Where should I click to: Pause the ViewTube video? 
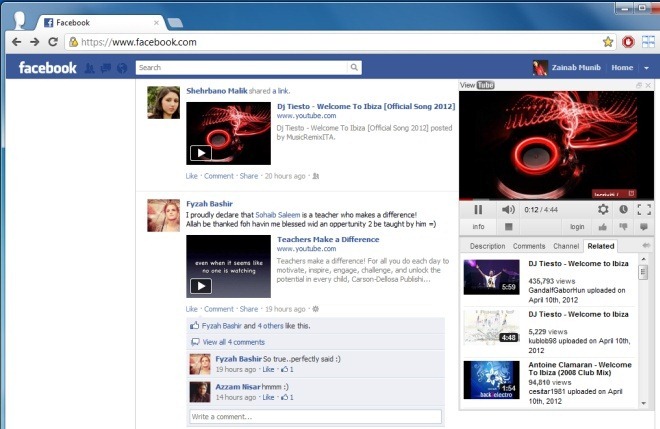[x=478, y=210]
